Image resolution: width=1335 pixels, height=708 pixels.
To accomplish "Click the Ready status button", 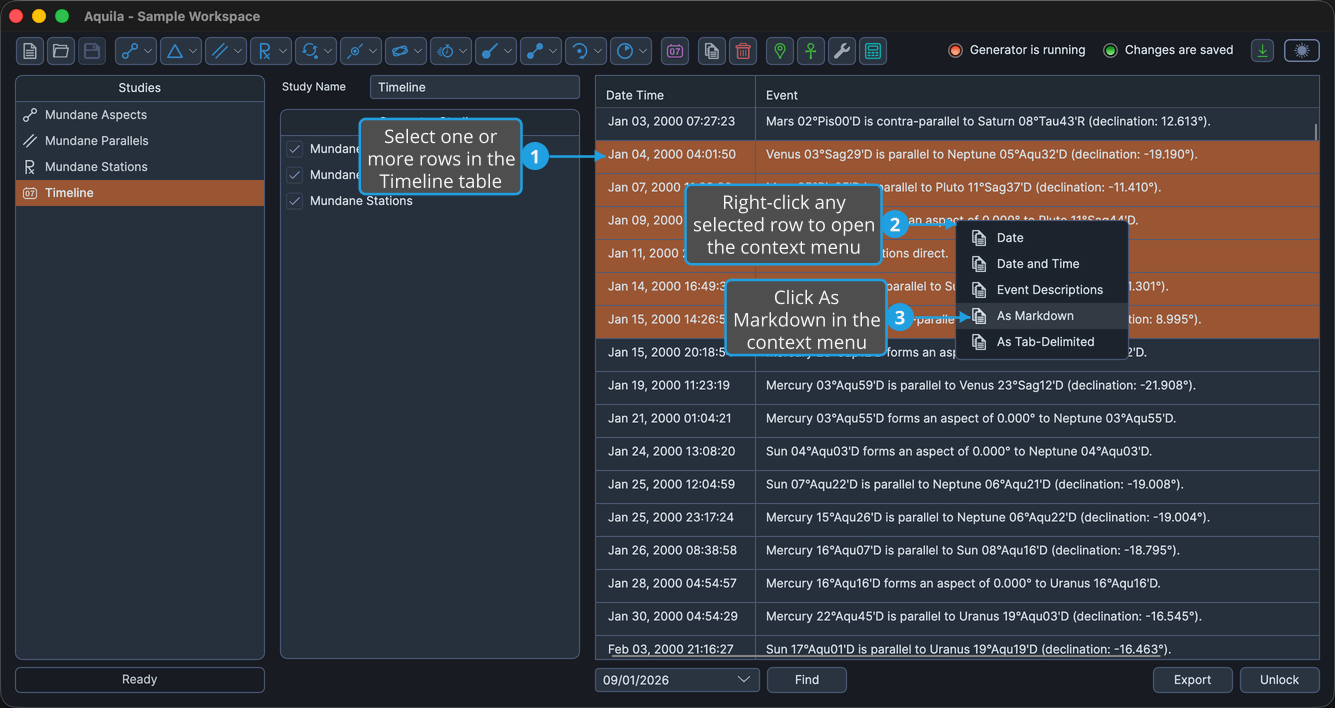I will click(140, 680).
